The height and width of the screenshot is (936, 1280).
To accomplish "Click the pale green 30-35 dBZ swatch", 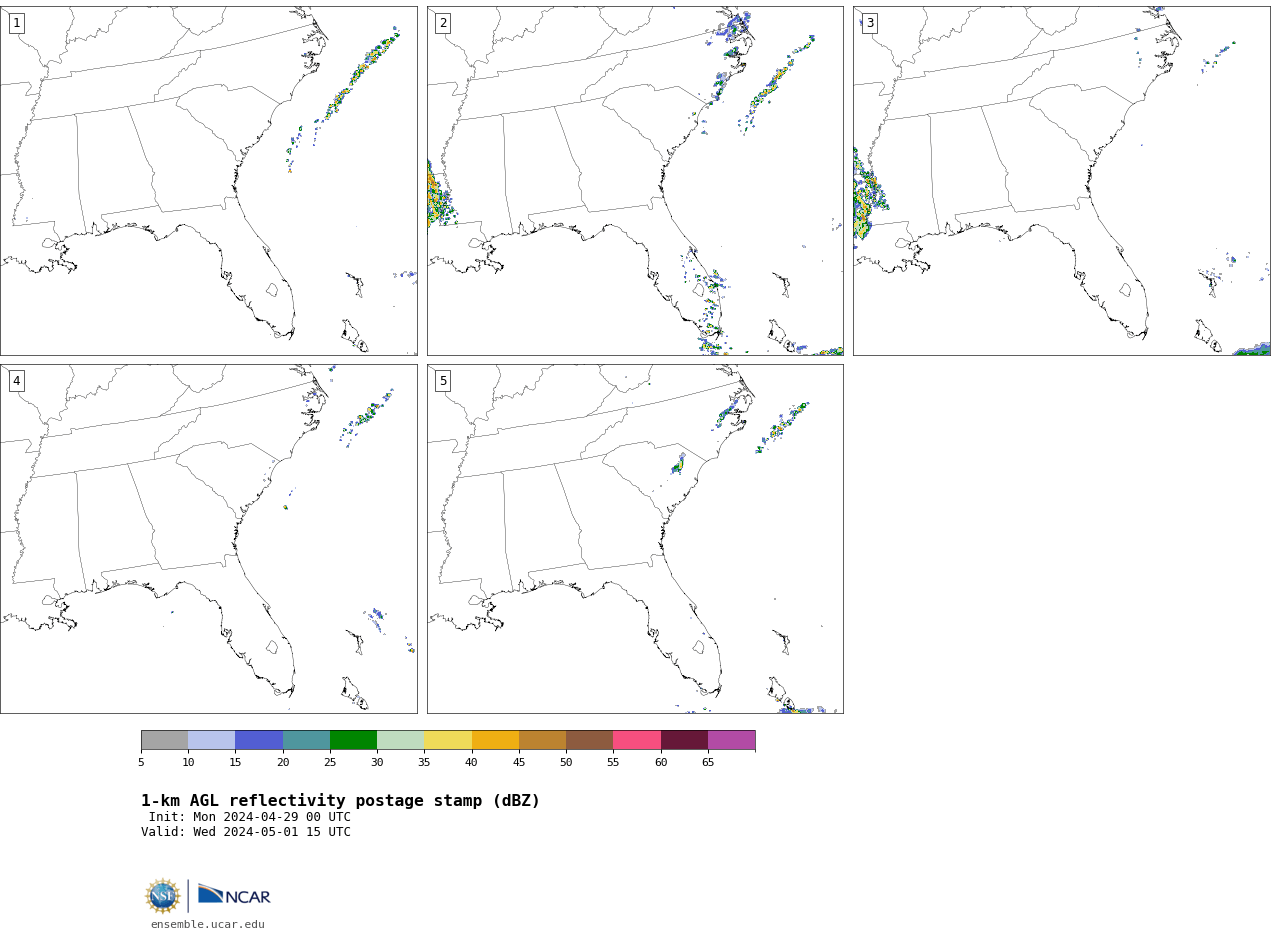I will click(x=400, y=740).
